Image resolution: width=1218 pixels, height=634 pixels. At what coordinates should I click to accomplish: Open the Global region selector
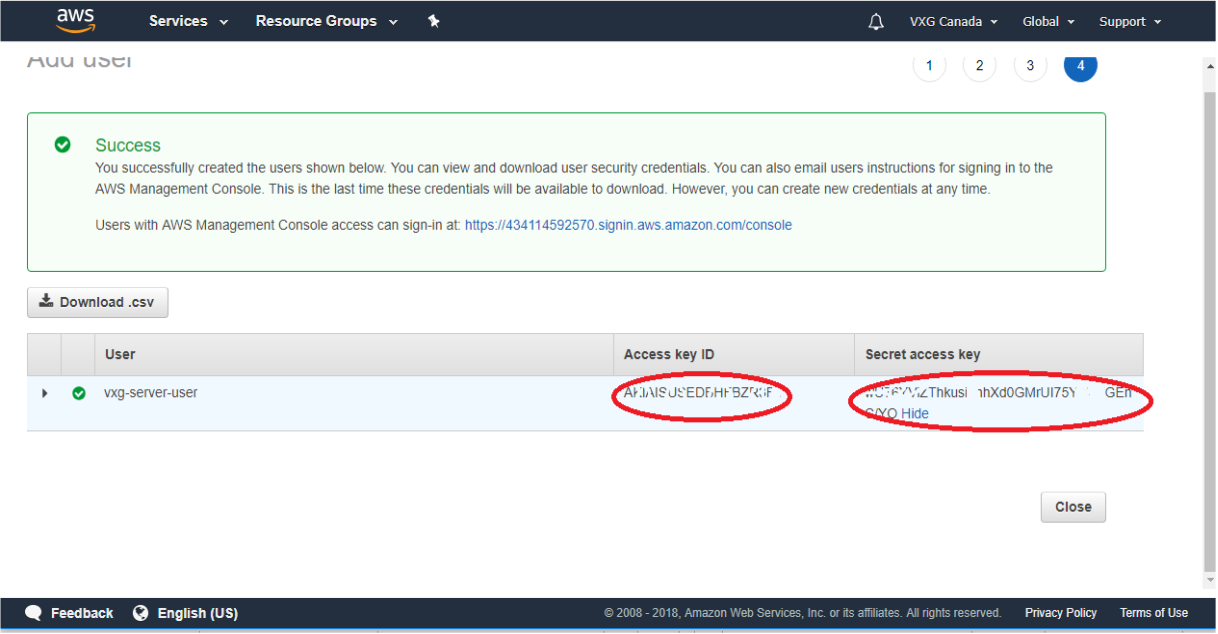click(x=1048, y=22)
